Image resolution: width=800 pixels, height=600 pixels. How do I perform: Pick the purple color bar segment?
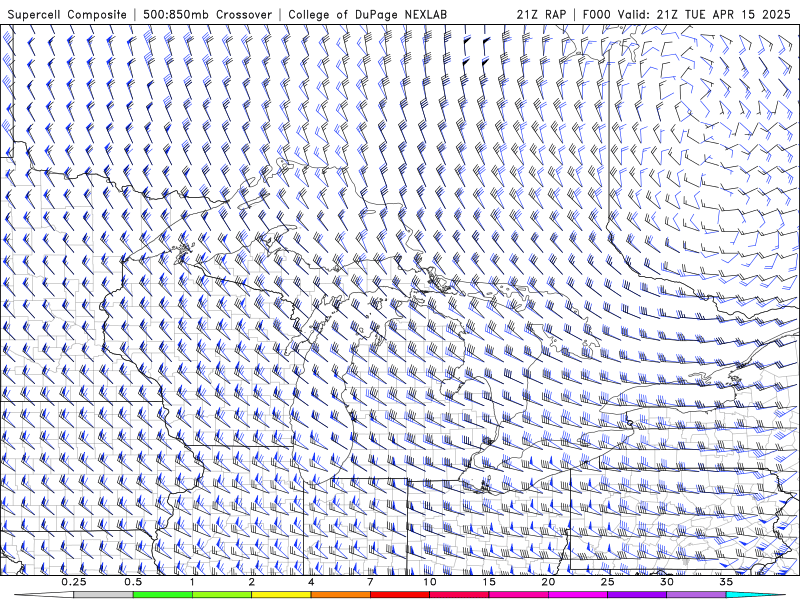(x=637, y=595)
